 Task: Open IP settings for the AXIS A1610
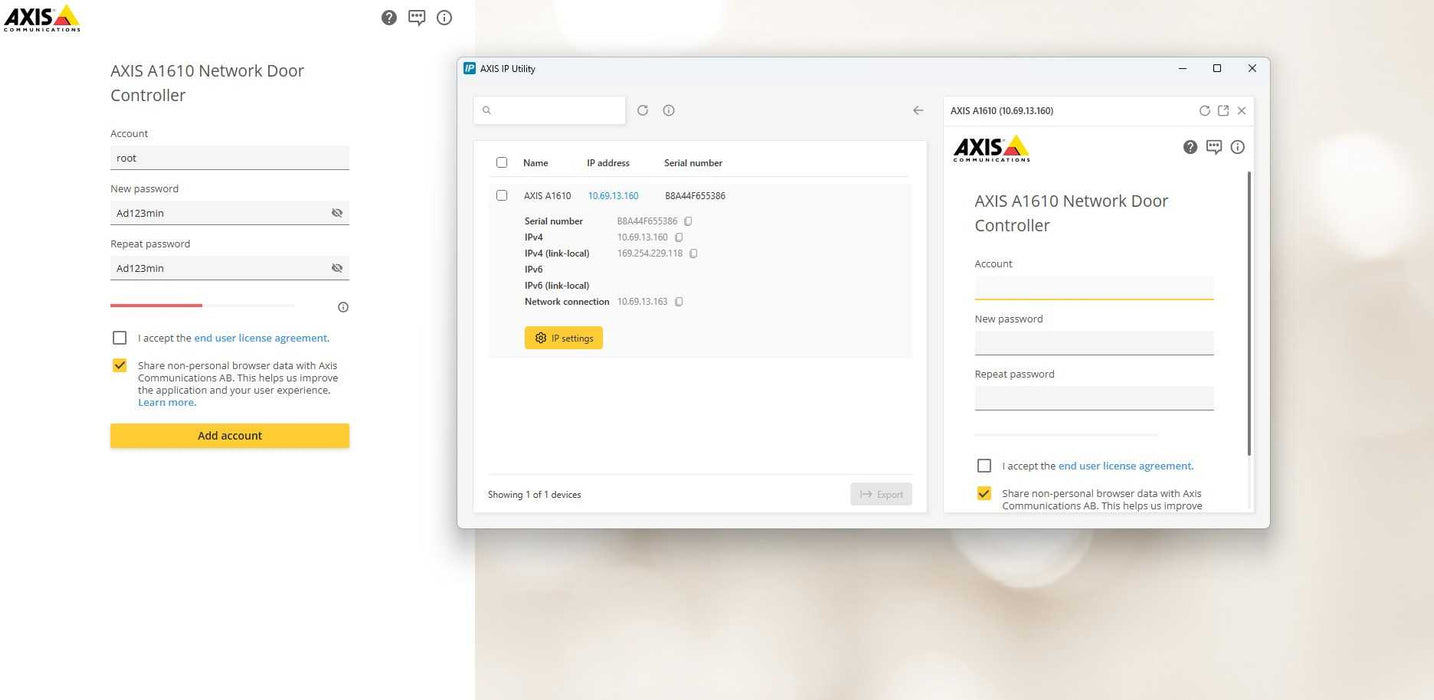coord(564,338)
